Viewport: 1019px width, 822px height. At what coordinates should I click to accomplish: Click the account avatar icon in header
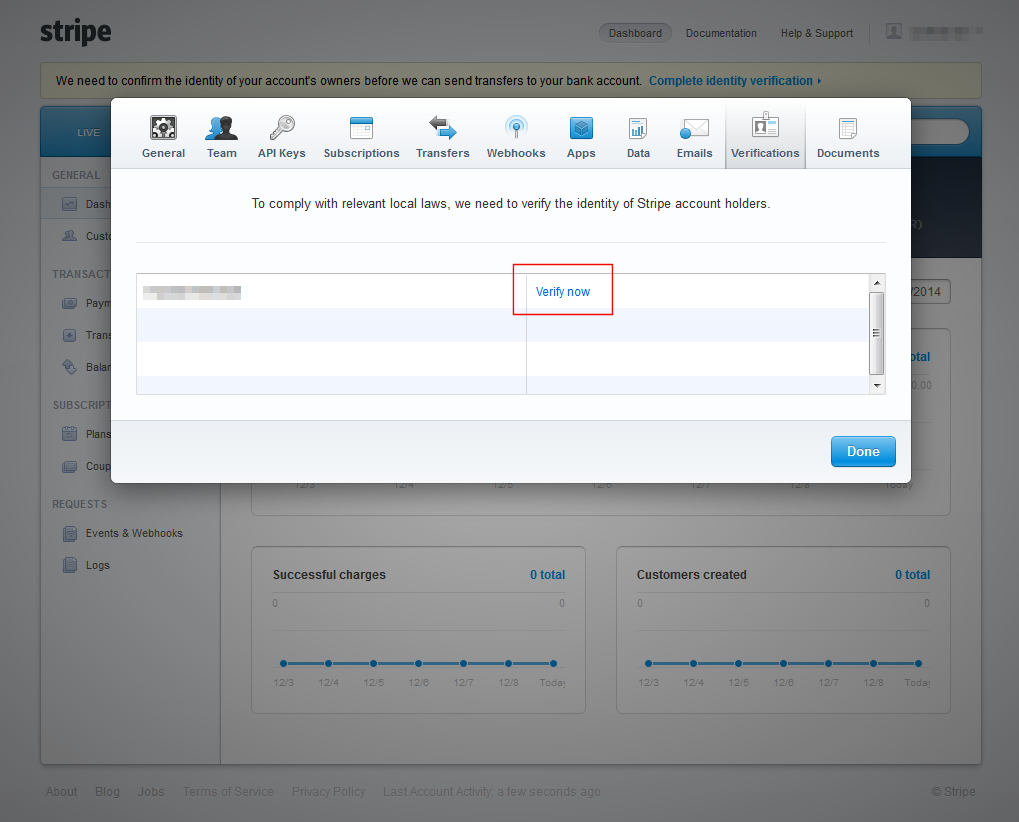(x=894, y=31)
